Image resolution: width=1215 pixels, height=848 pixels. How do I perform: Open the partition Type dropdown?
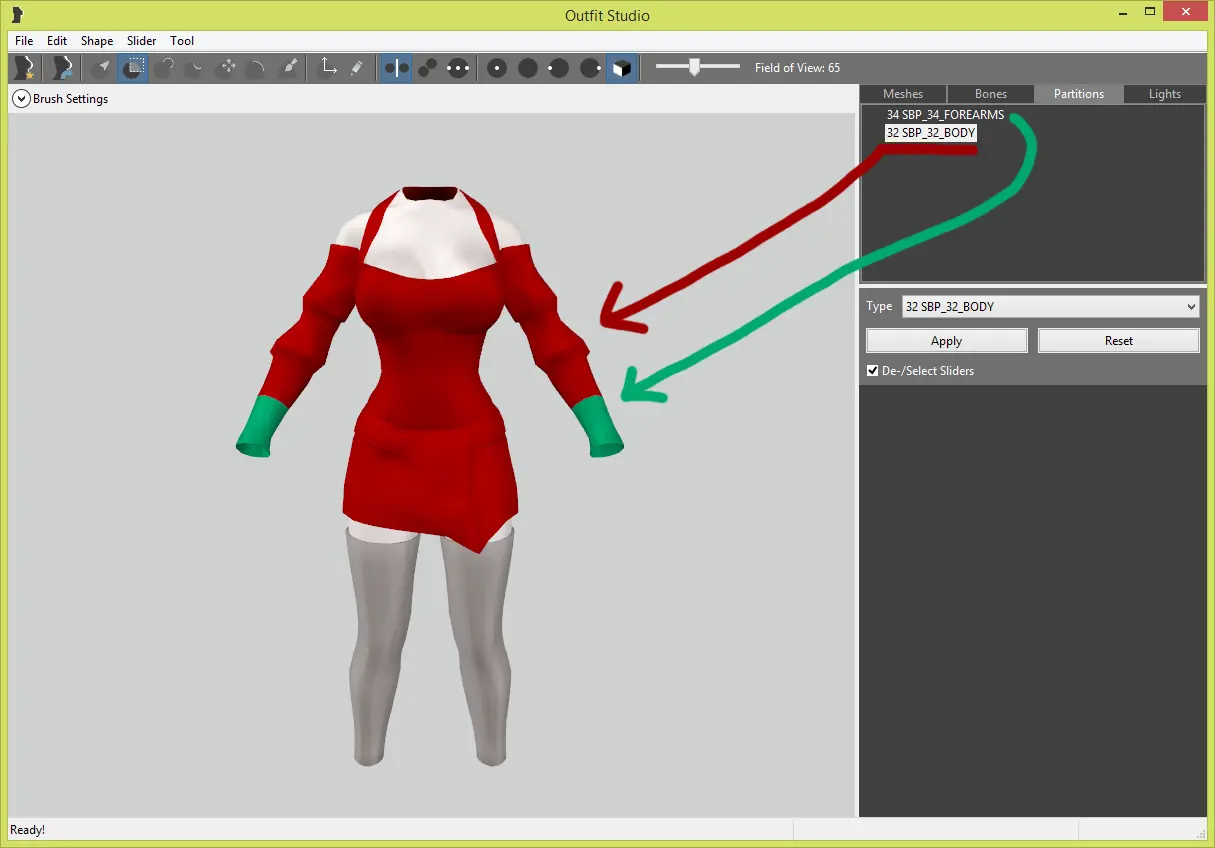pyautogui.click(x=1050, y=307)
